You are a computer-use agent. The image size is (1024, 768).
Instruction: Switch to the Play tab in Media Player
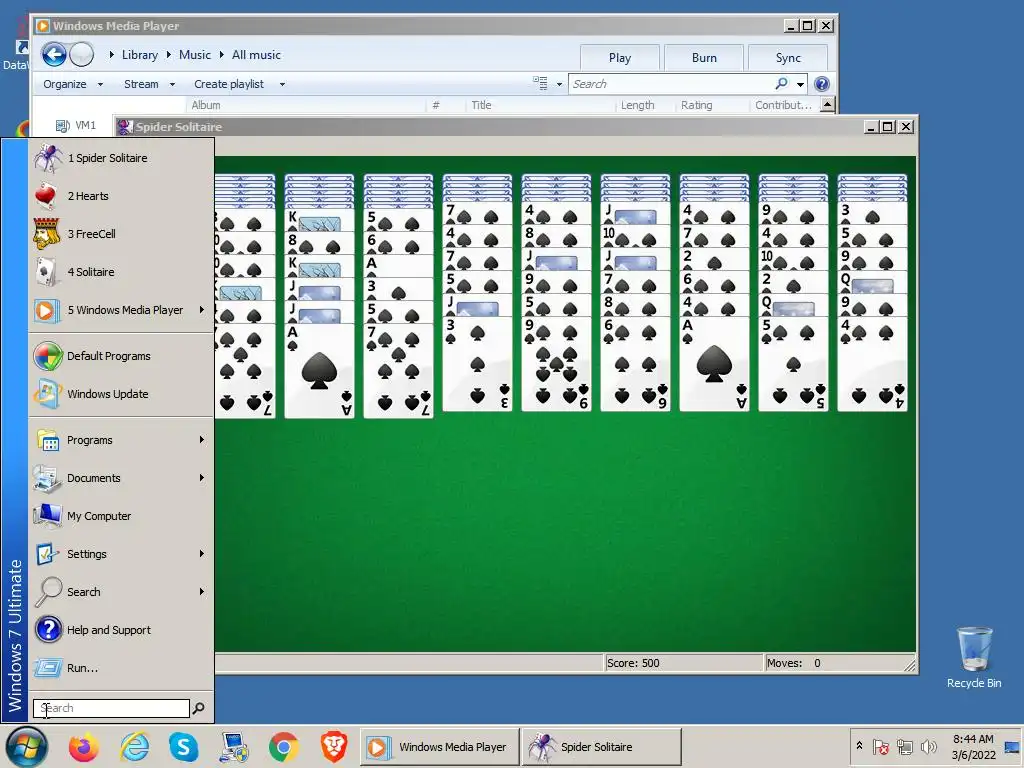point(620,57)
